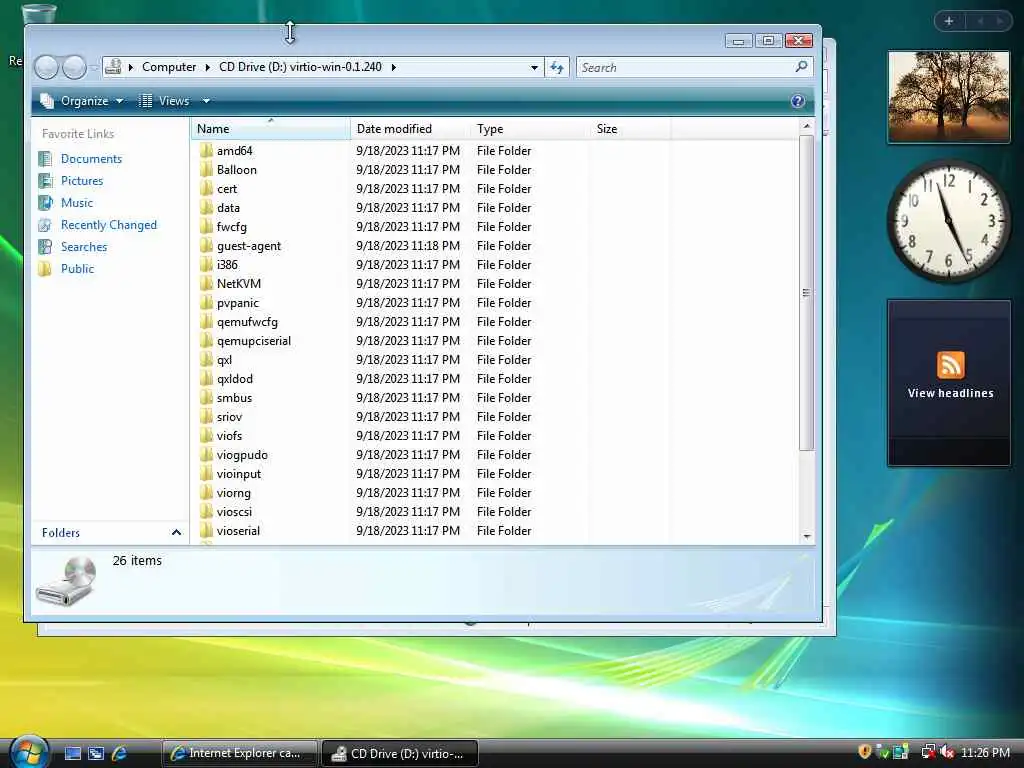The image size is (1024, 768).
Task: Click the Searches icon in sidebar
Action: pyautogui.click(x=45, y=247)
